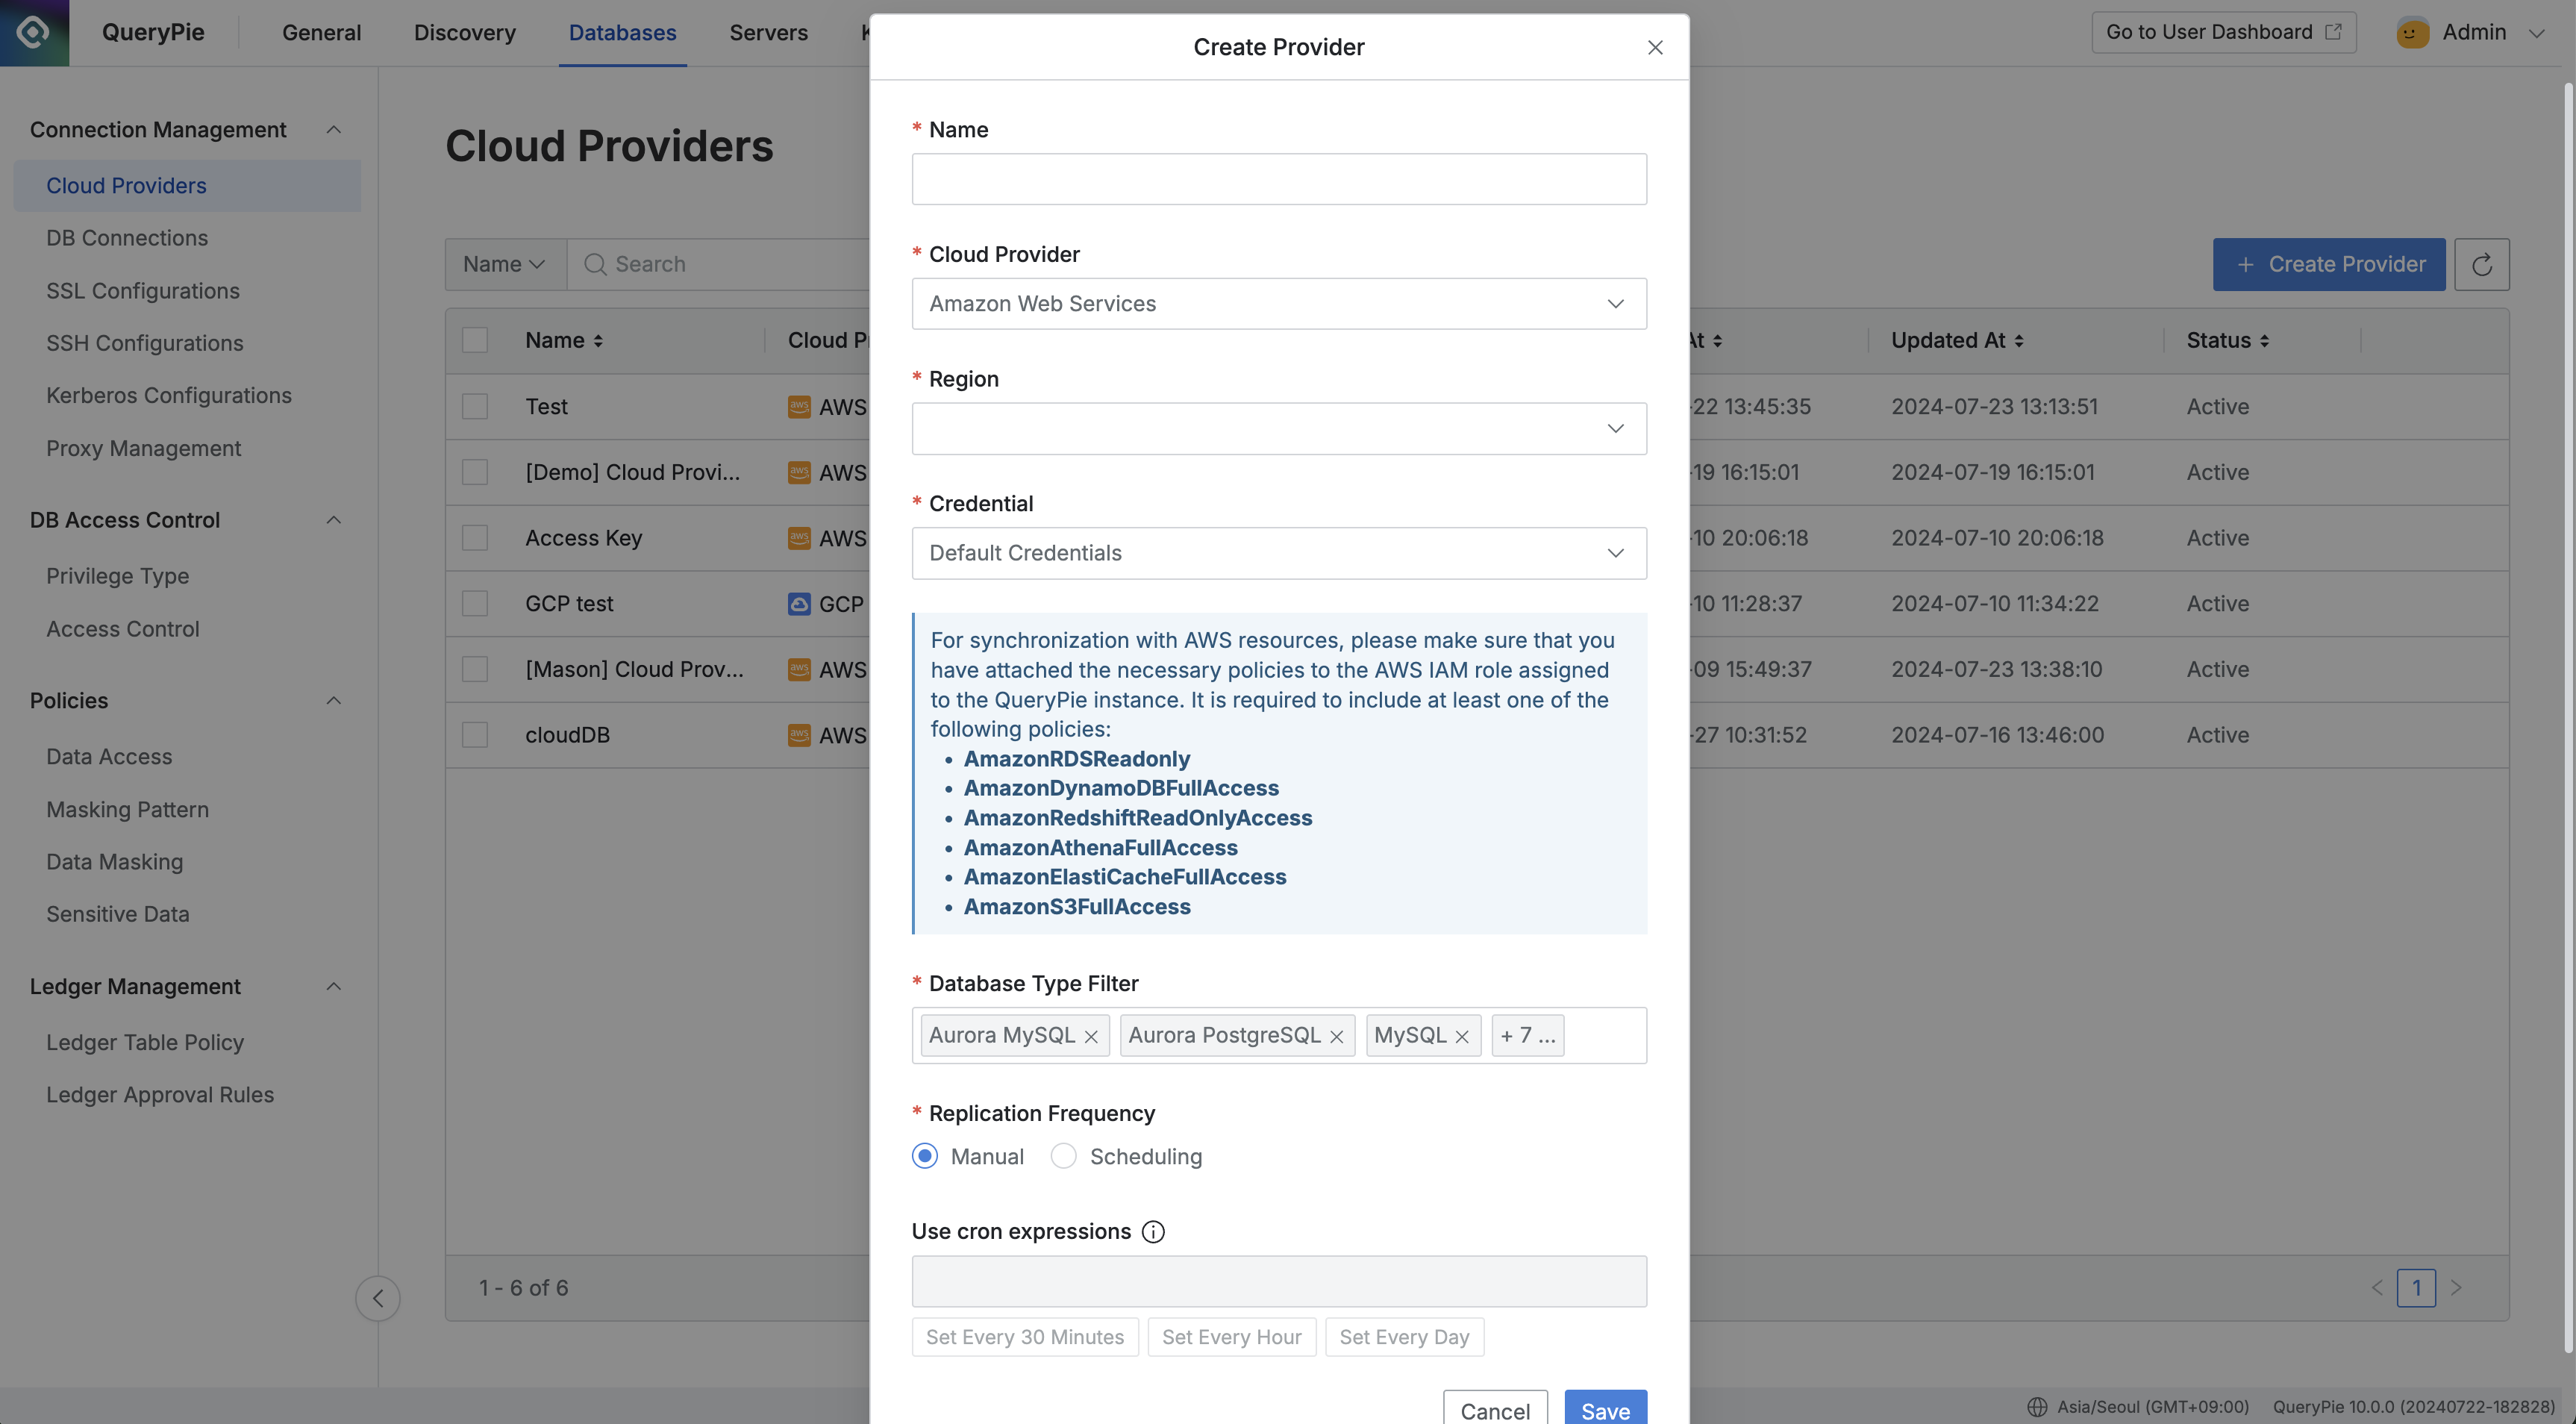
Task: Collapse the sidebar with the arrow button
Action: click(378, 1298)
